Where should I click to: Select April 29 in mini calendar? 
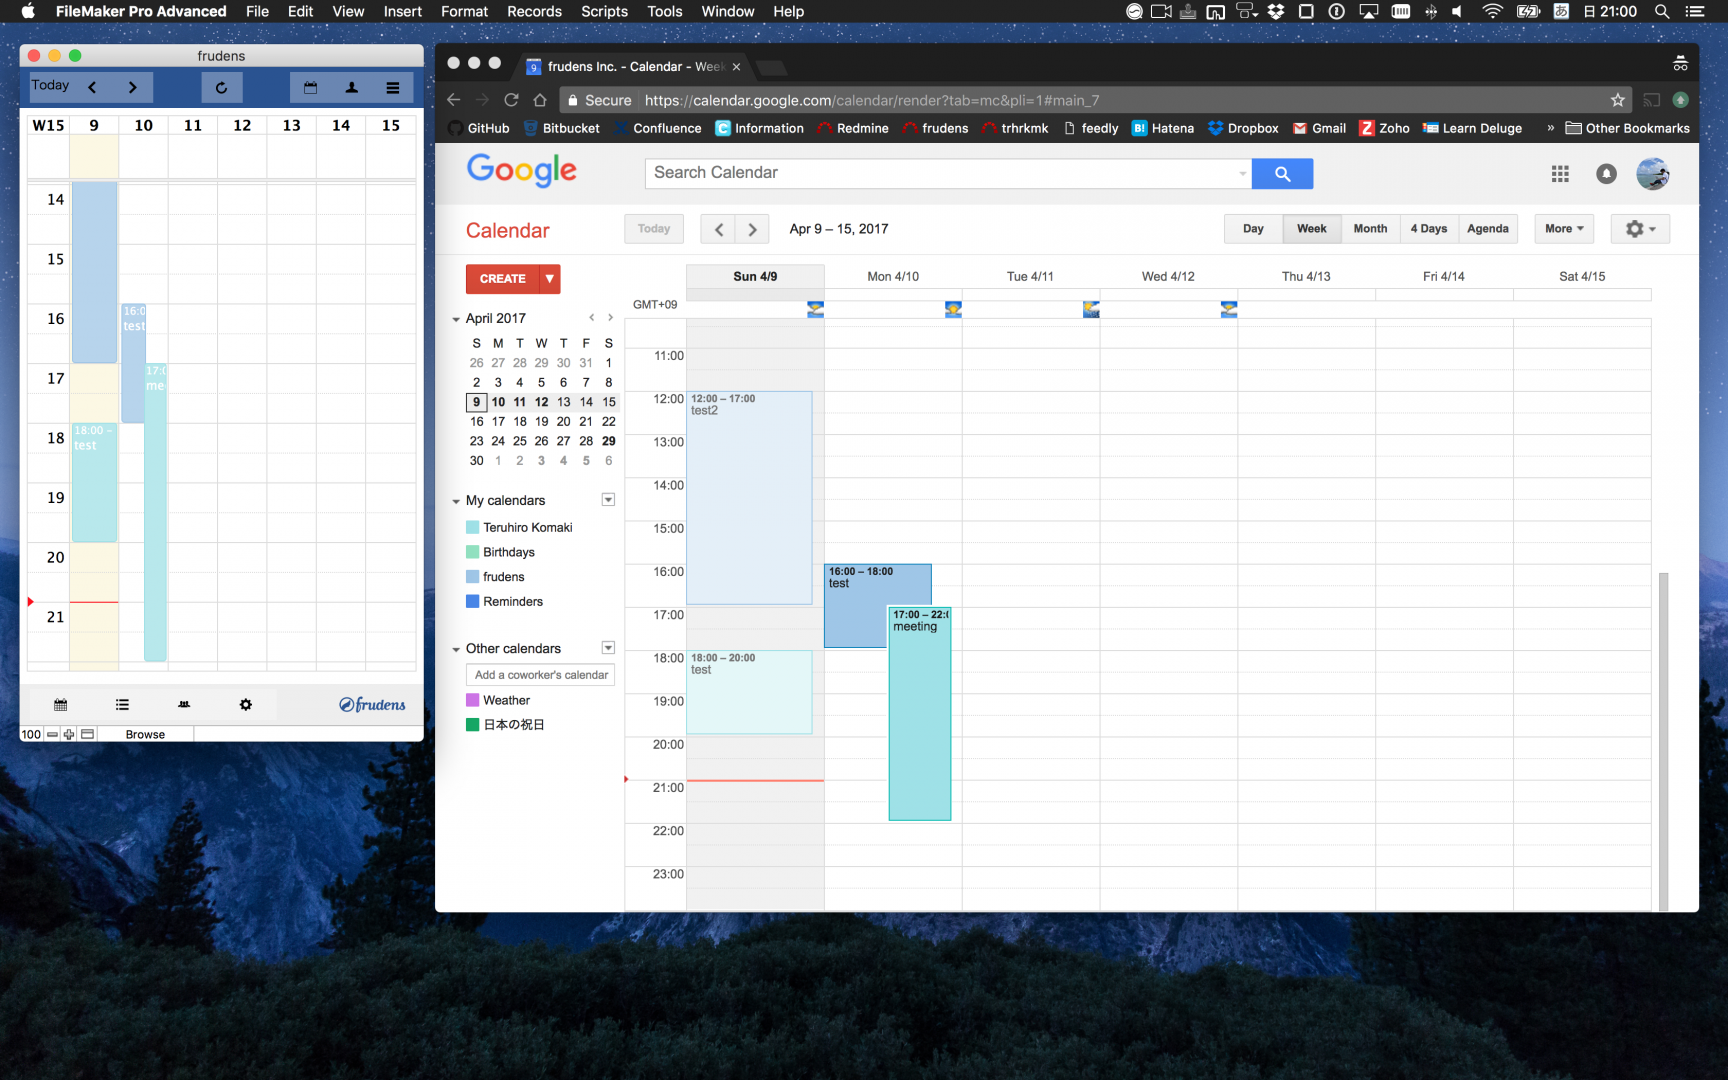pyautogui.click(x=609, y=441)
